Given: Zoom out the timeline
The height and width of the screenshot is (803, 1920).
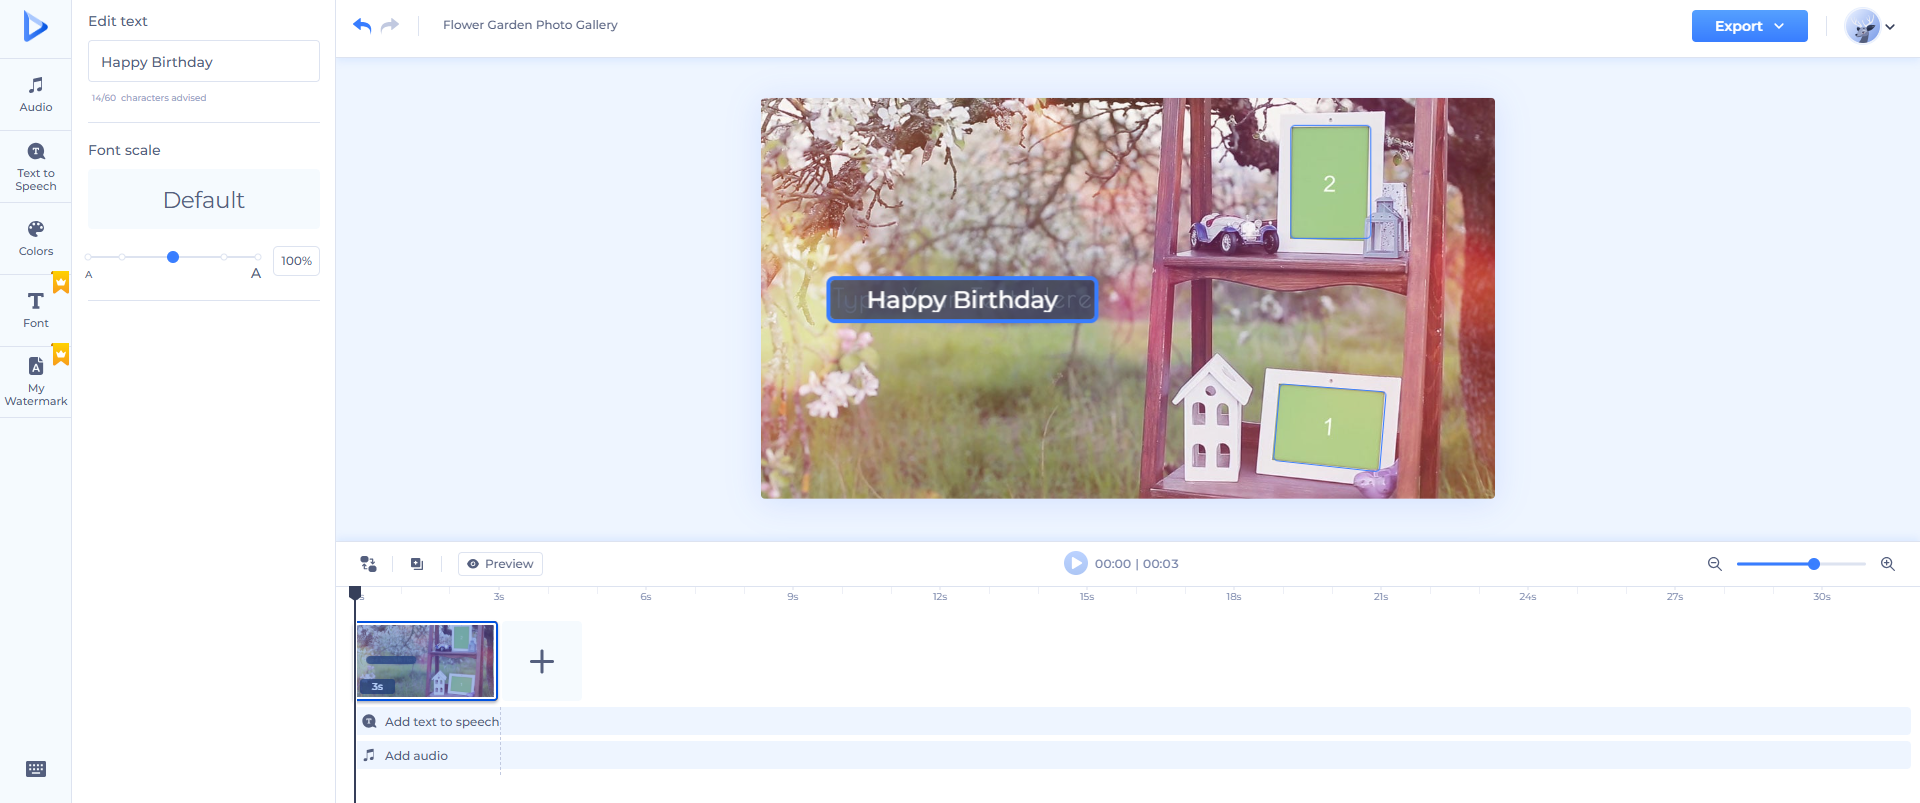Looking at the screenshot, I should tap(1714, 564).
